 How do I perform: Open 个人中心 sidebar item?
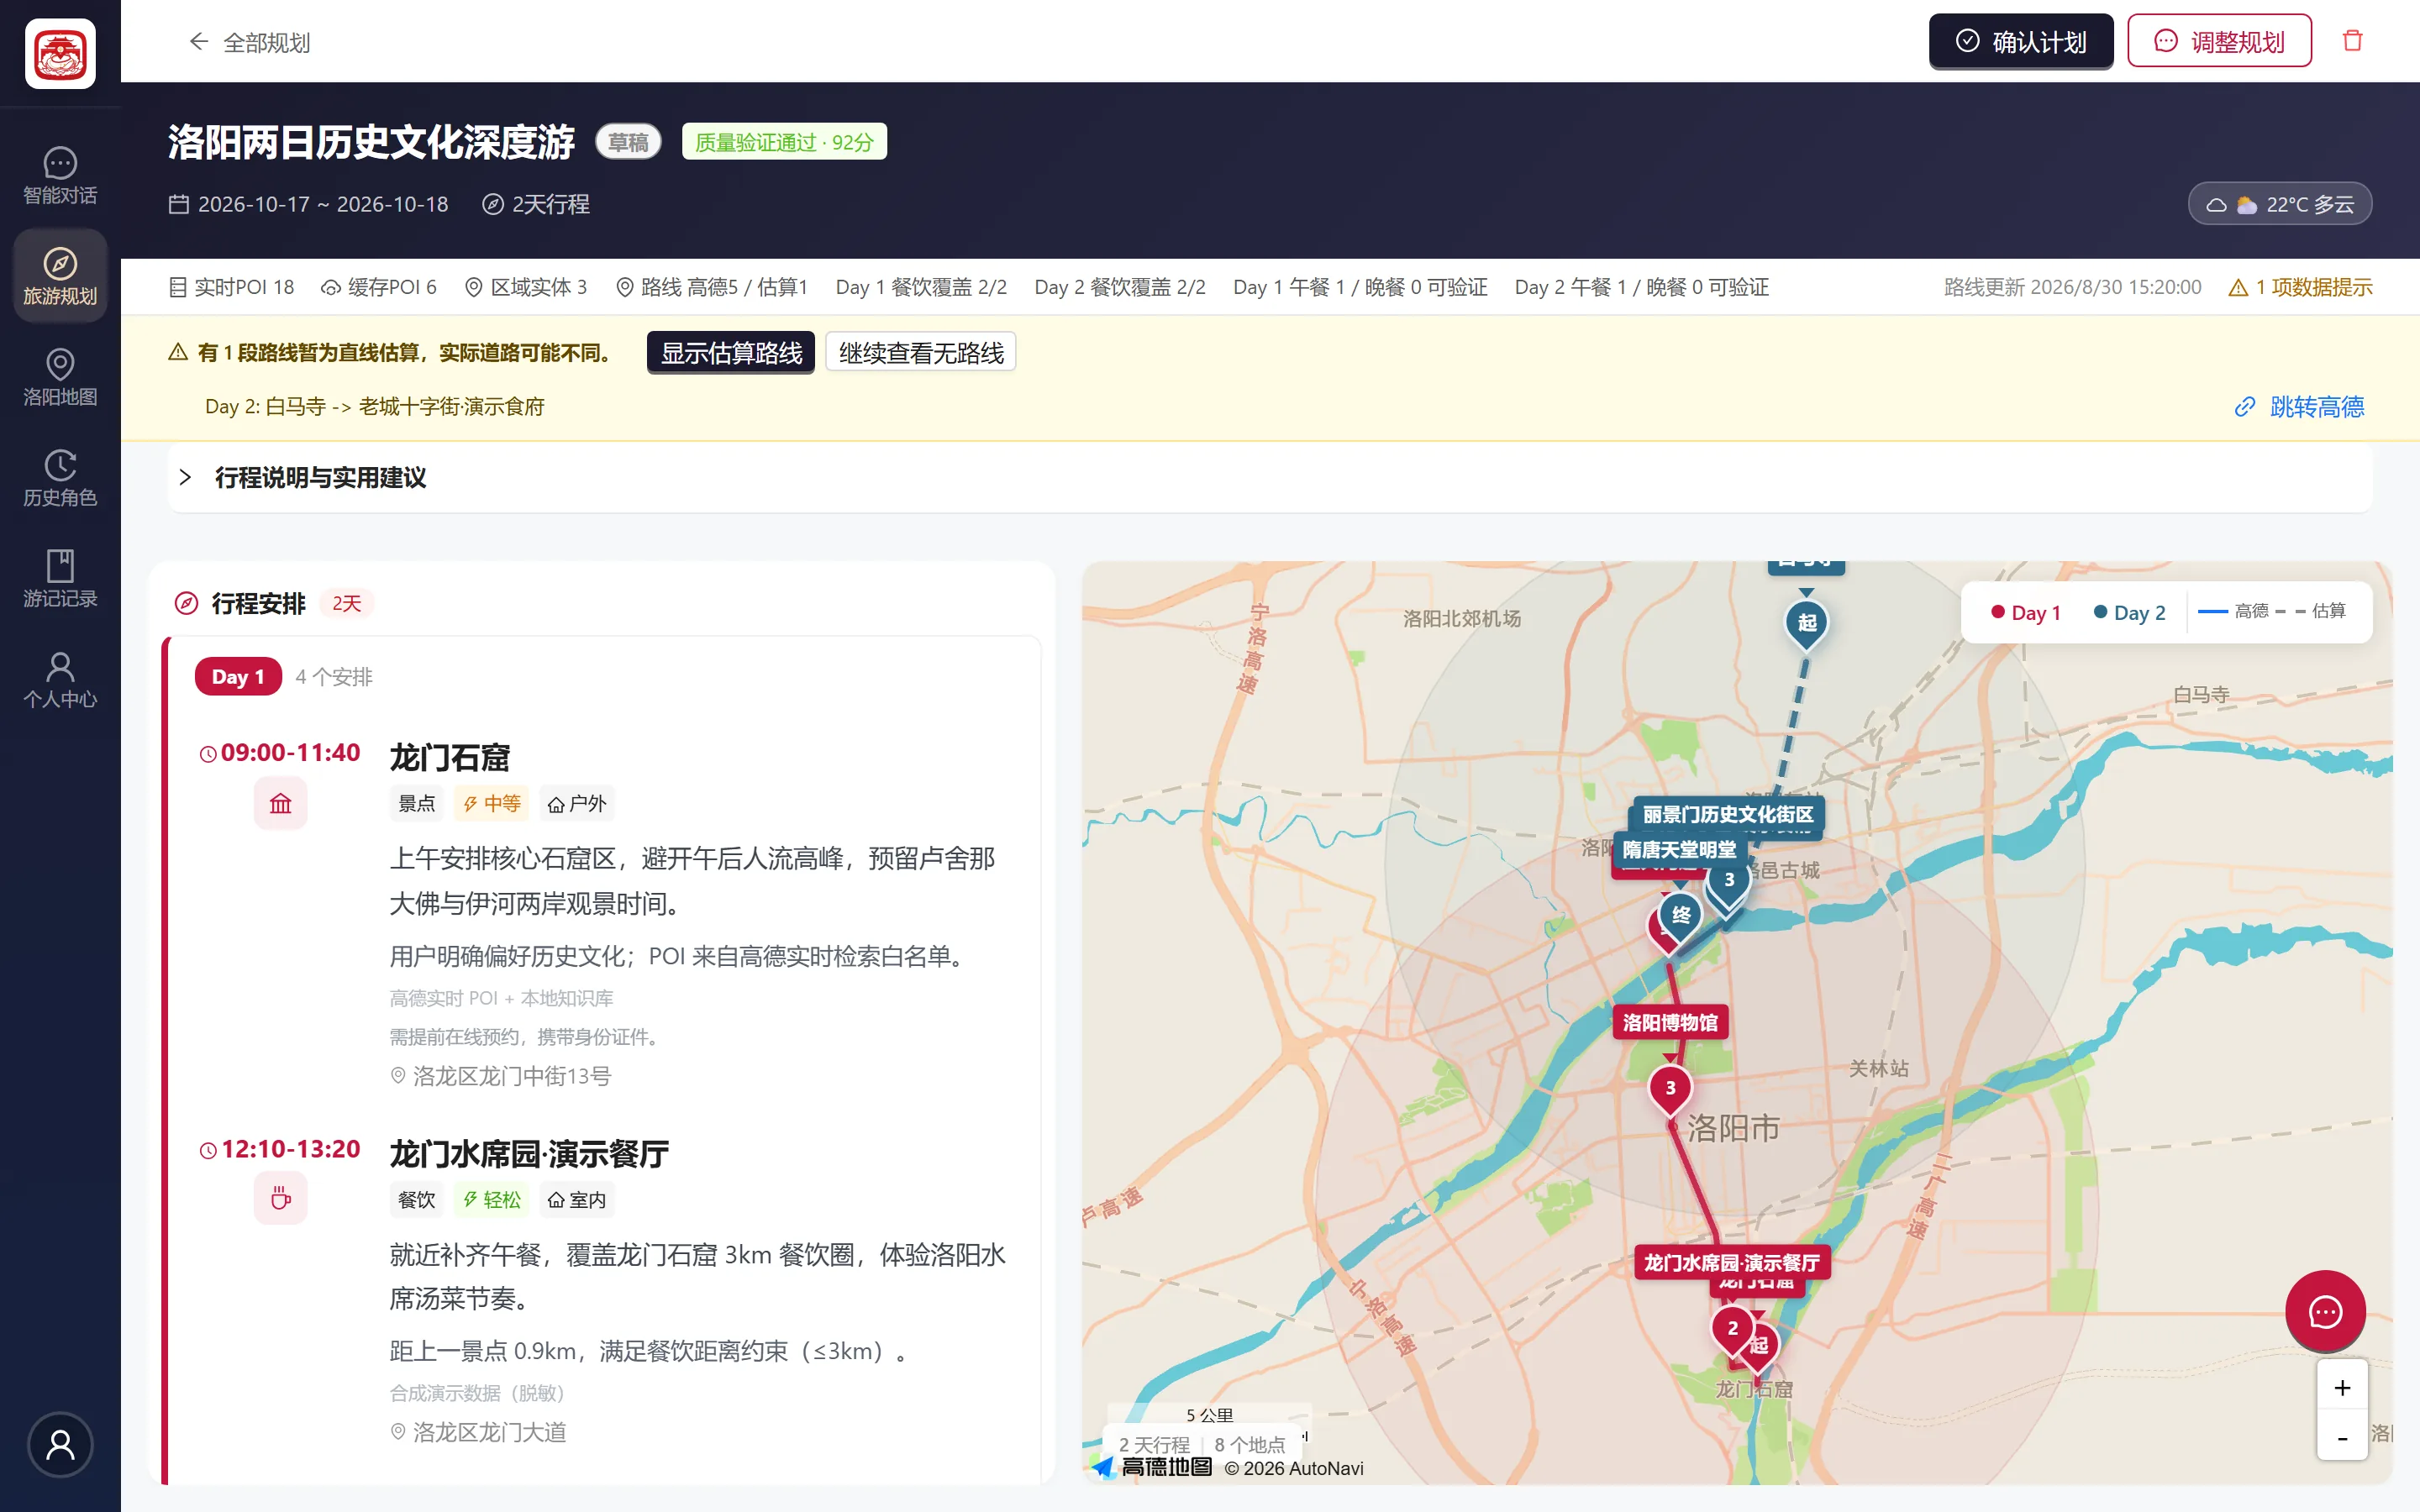click(x=60, y=680)
